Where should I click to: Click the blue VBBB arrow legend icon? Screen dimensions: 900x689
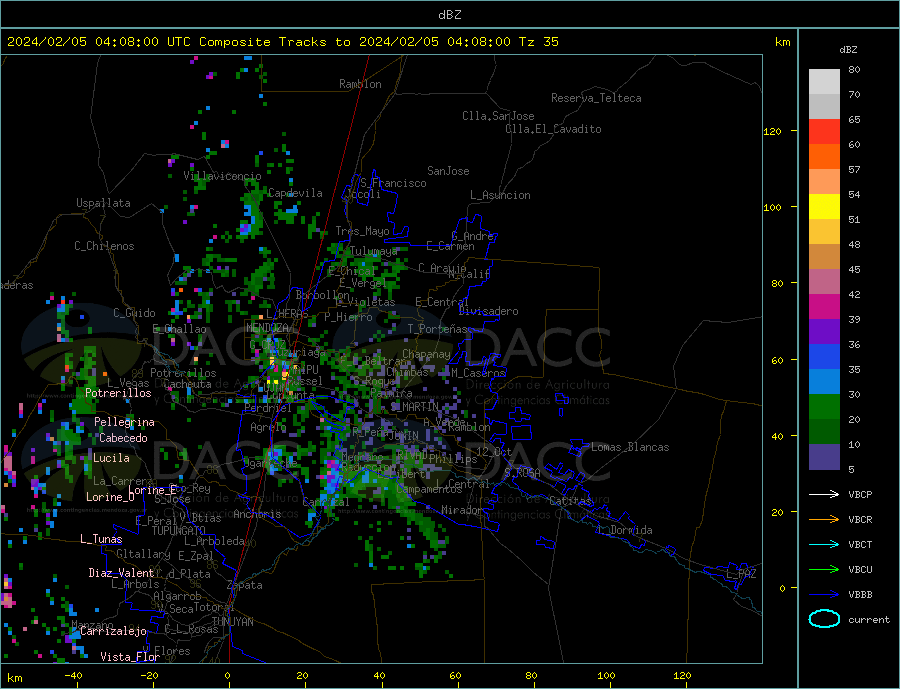824,595
